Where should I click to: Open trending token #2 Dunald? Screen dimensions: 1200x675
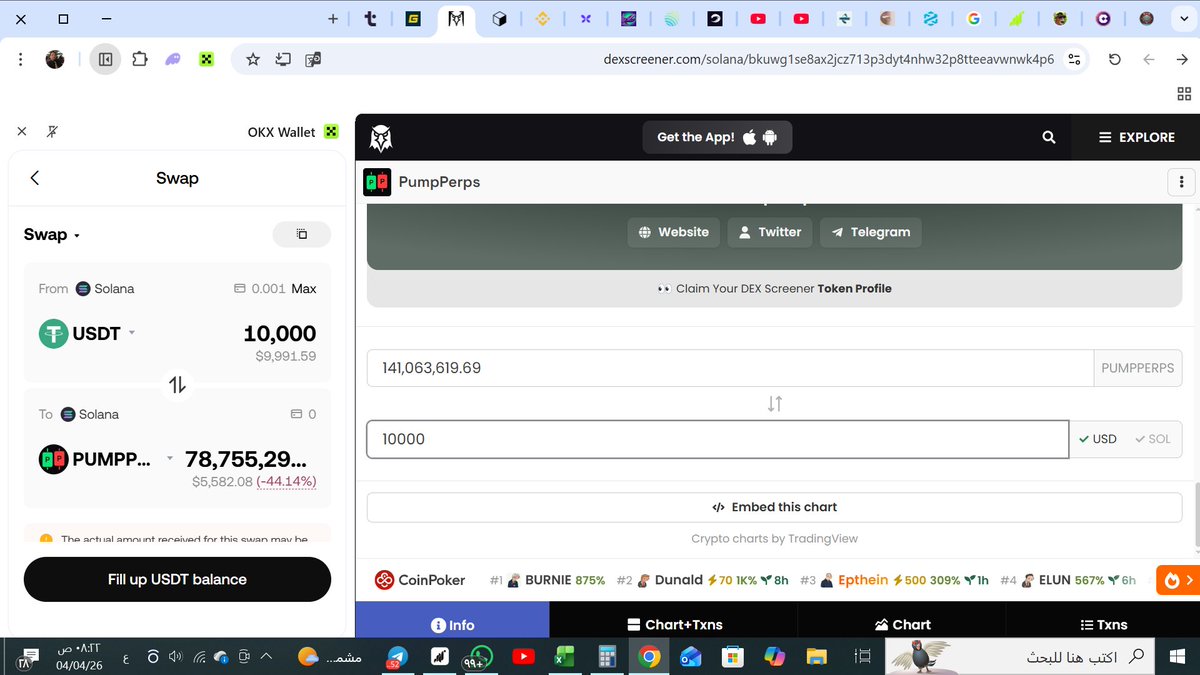coord(703,580)
